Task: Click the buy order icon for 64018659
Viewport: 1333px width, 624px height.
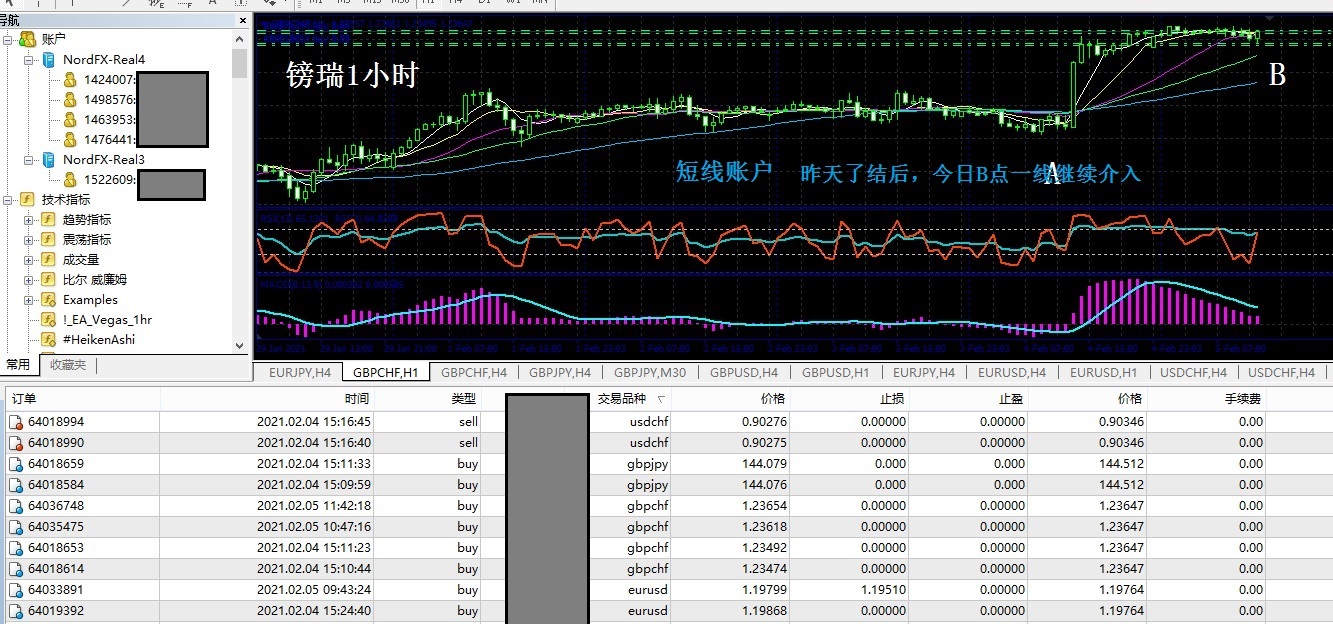Action: [15, 464]
